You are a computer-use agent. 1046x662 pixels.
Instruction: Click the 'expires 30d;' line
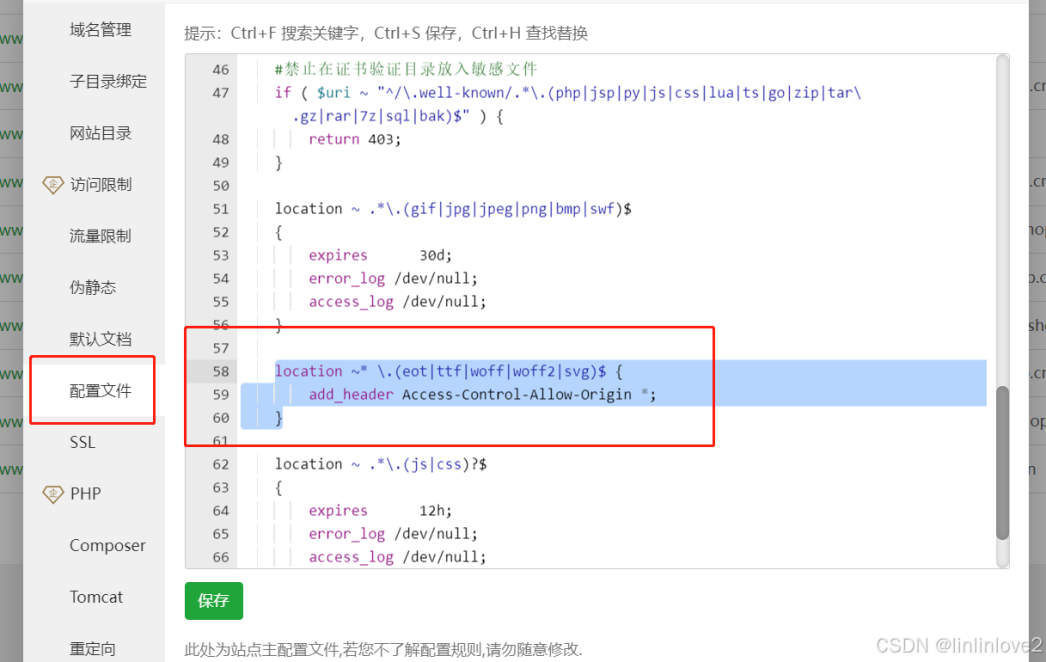click(380, 256)
